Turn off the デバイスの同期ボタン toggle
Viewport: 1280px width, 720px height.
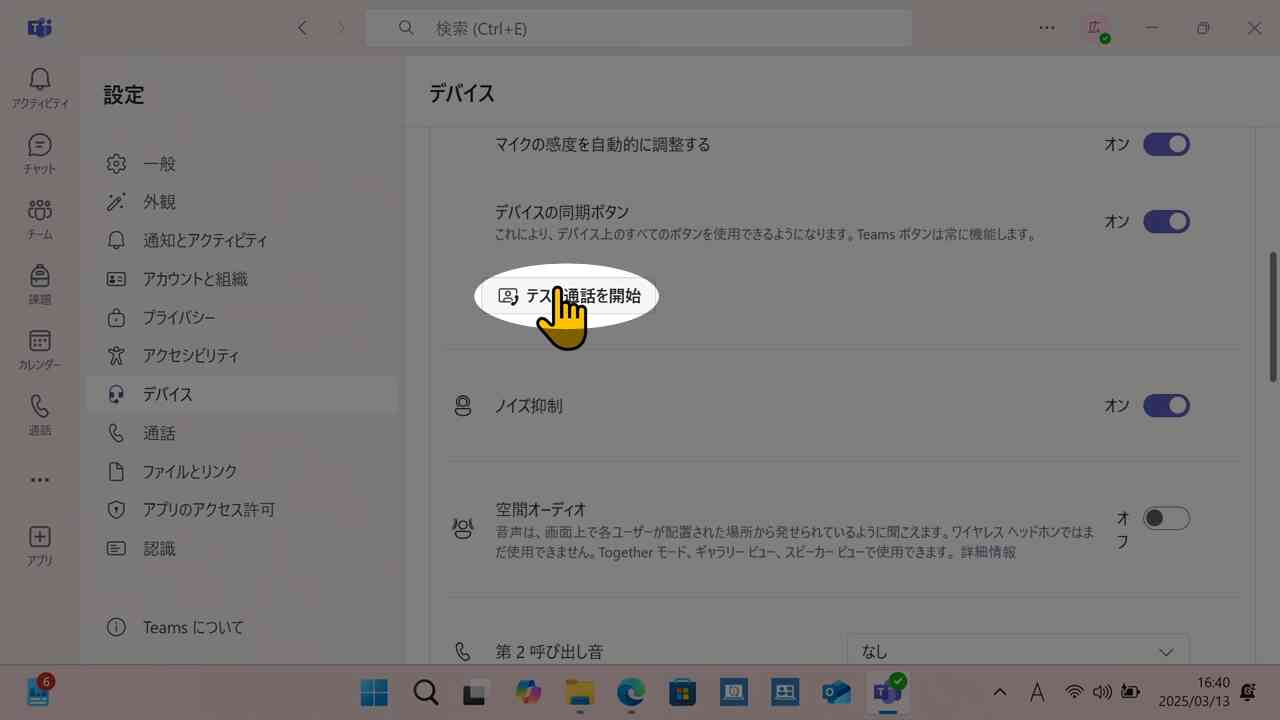1166,221
